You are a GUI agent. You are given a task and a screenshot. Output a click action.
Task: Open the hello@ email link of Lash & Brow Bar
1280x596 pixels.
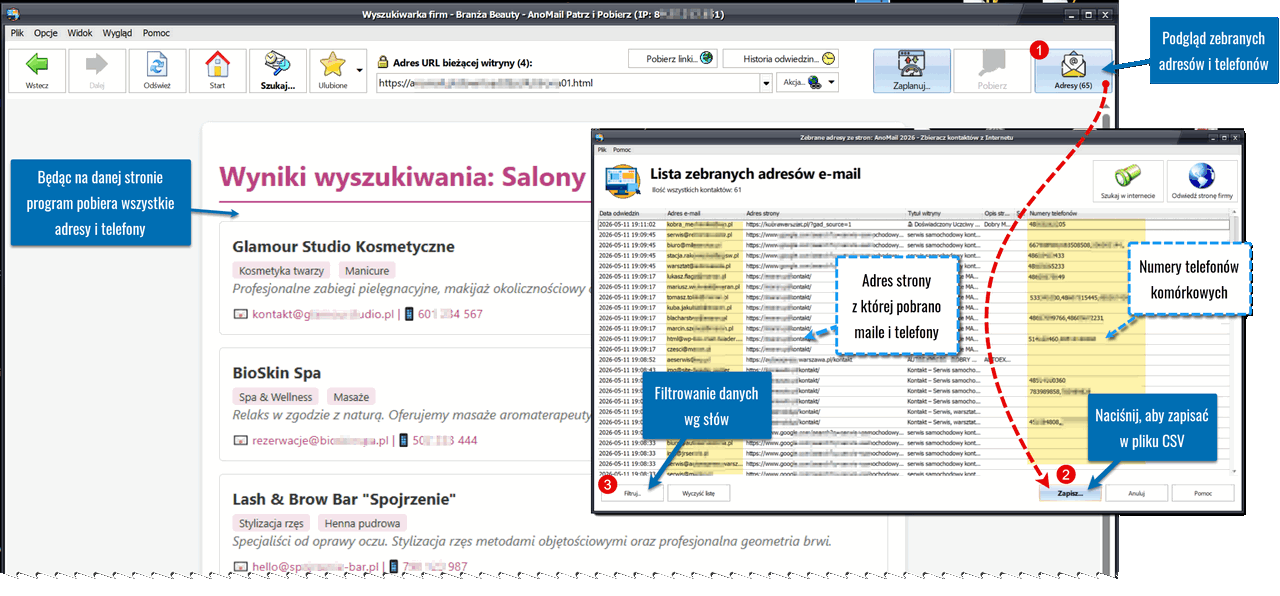point(315,567)
